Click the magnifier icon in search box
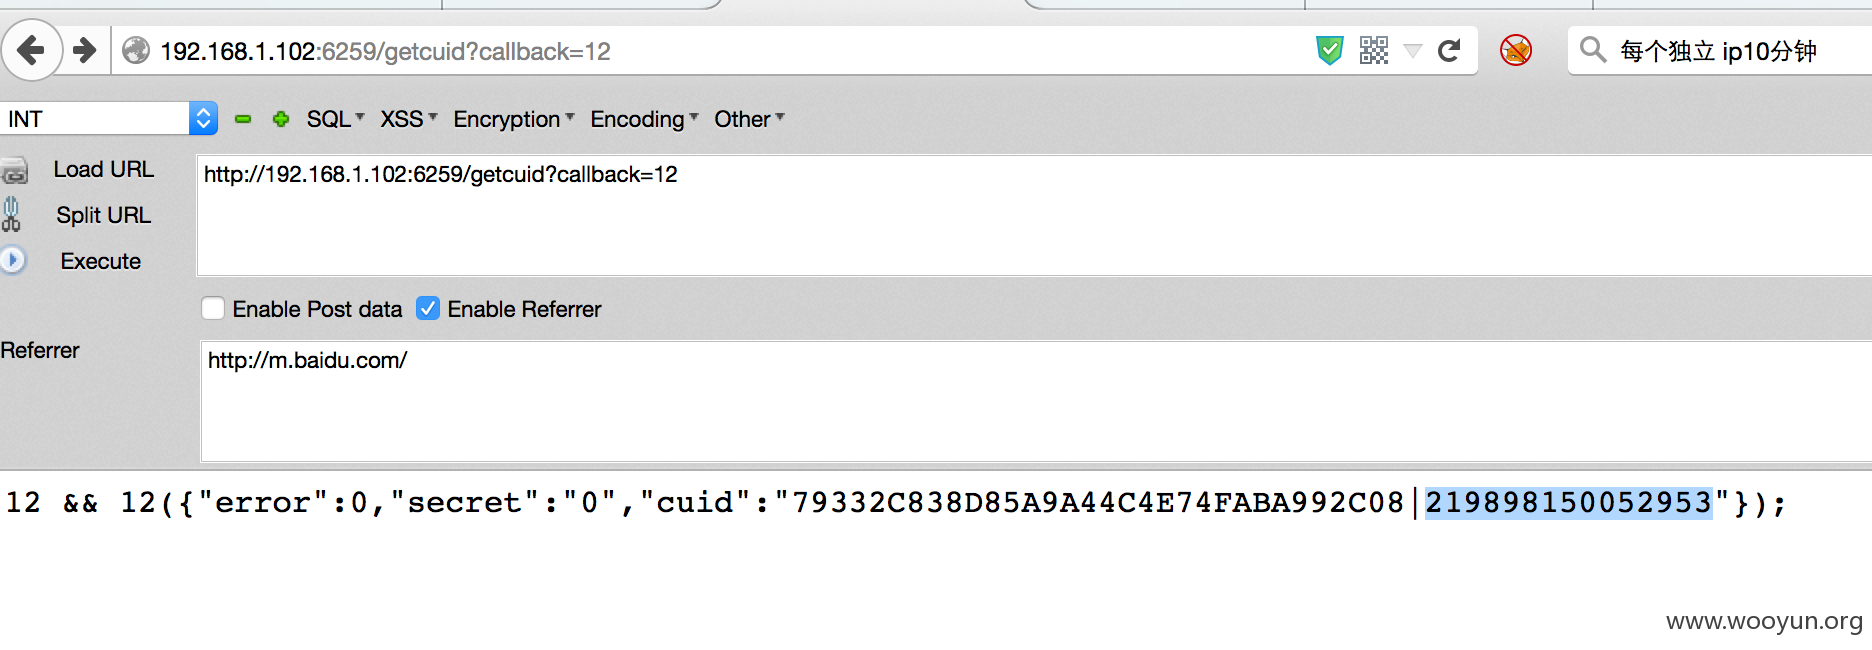 (x=1592, y=49)
